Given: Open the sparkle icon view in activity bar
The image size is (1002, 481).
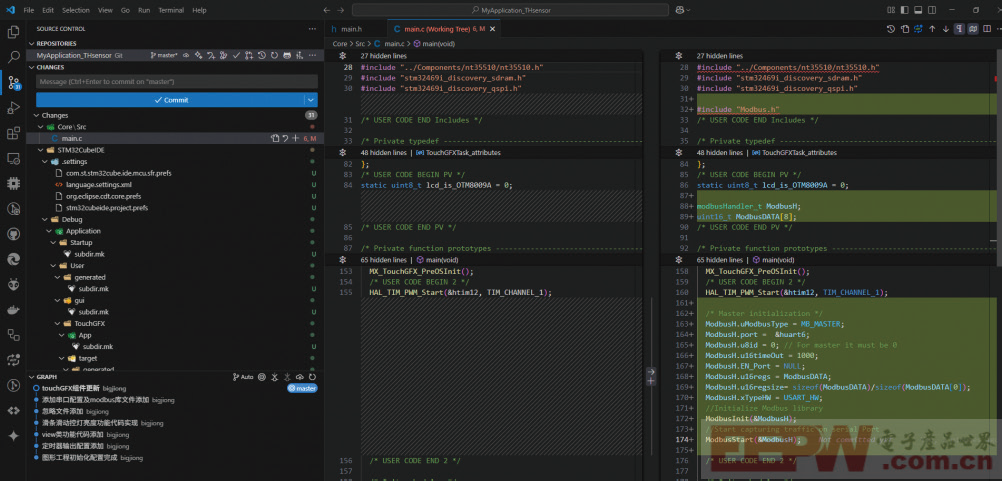Looking at the screenshot, I should coord(13,435).
